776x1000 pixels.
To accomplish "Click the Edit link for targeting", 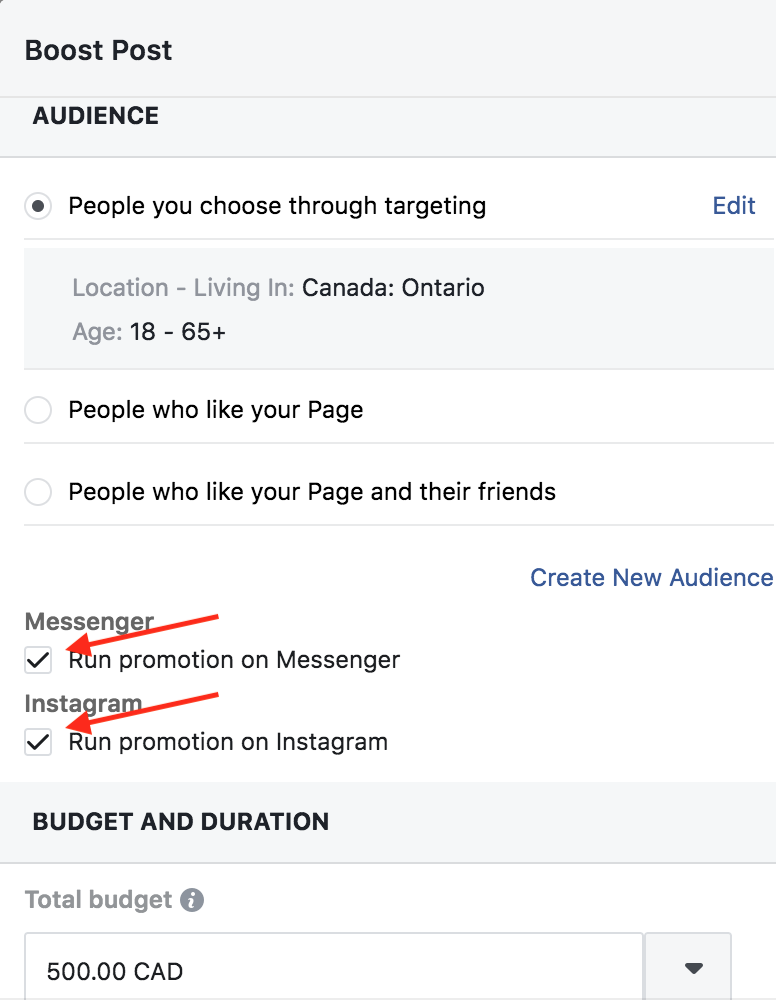I will click(734, 205).
